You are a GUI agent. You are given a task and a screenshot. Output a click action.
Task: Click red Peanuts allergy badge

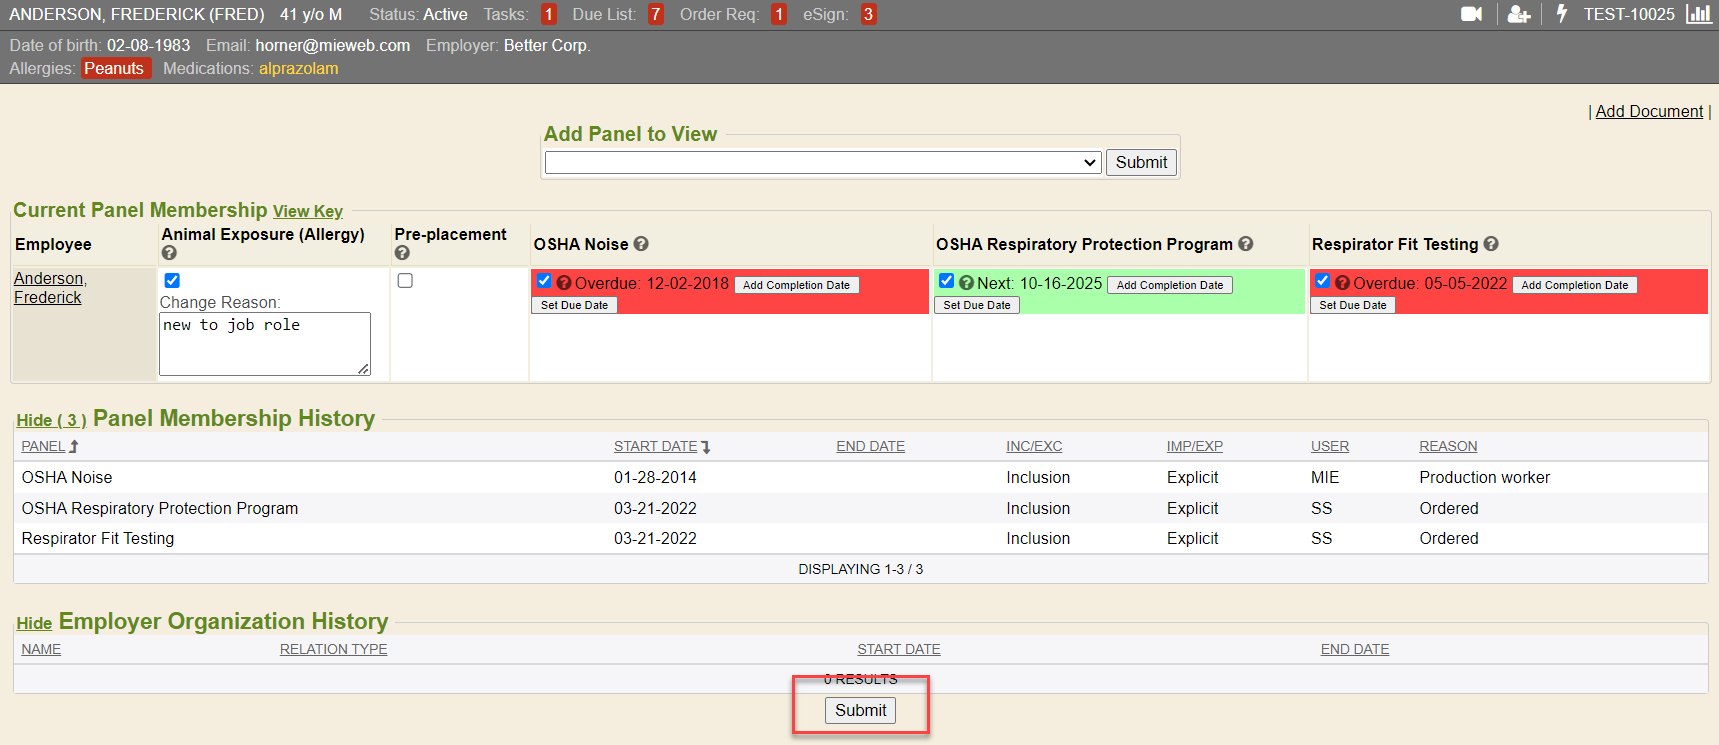[114, 69]
